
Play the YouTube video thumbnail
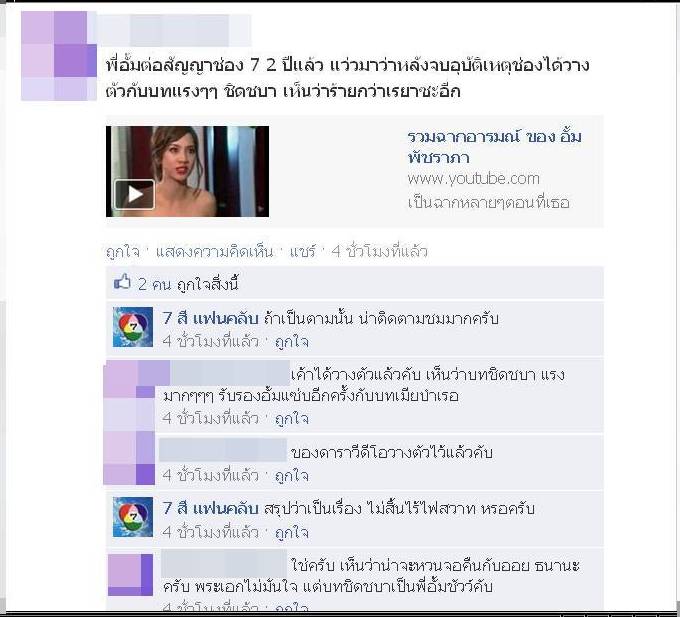(134, 195)
